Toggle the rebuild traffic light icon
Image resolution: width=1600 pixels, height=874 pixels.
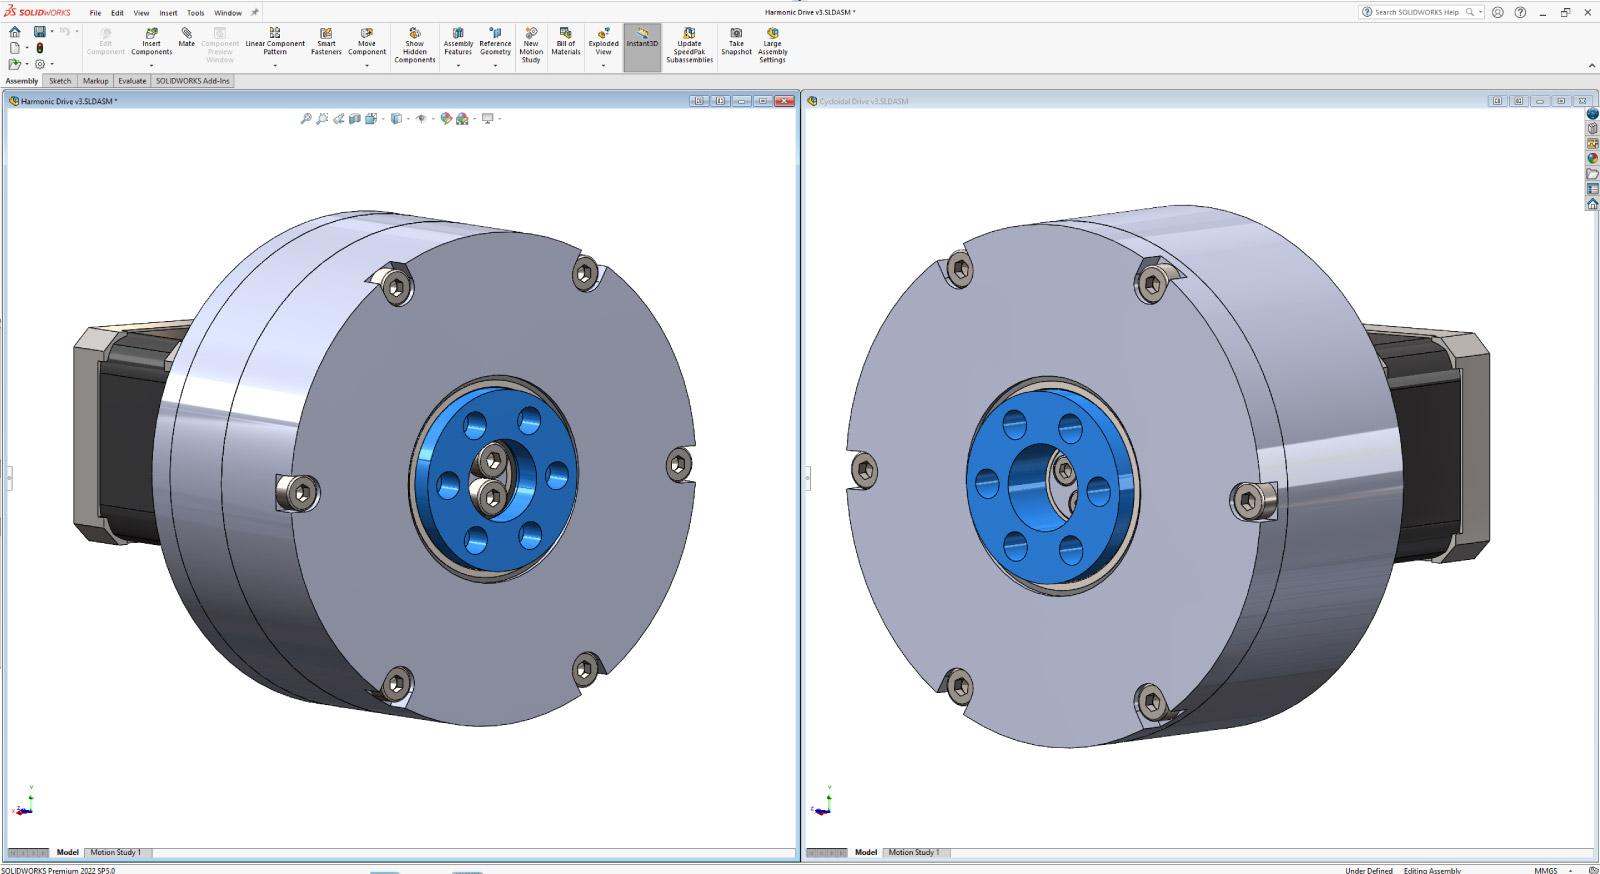[x=40, y=48]
